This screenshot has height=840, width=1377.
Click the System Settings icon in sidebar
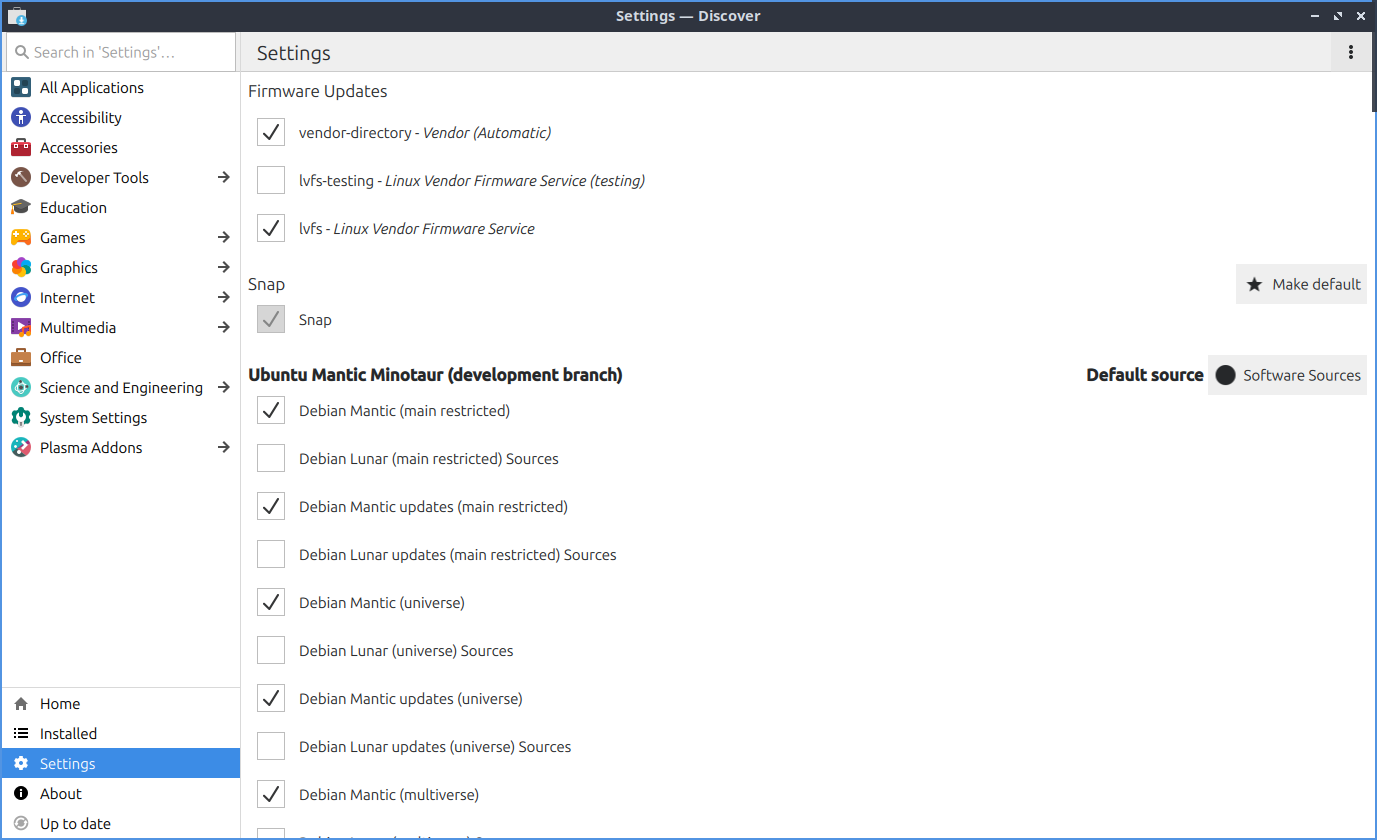point(21,418)
